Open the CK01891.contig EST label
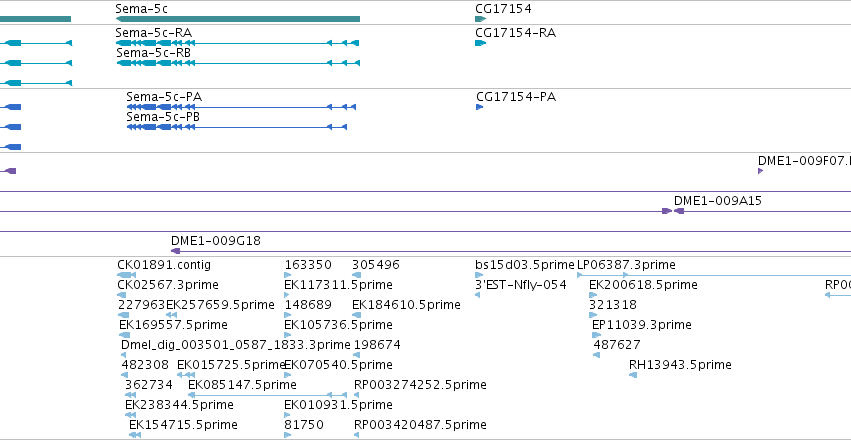Viewport: 851px width, 440px height. (164, 265)
